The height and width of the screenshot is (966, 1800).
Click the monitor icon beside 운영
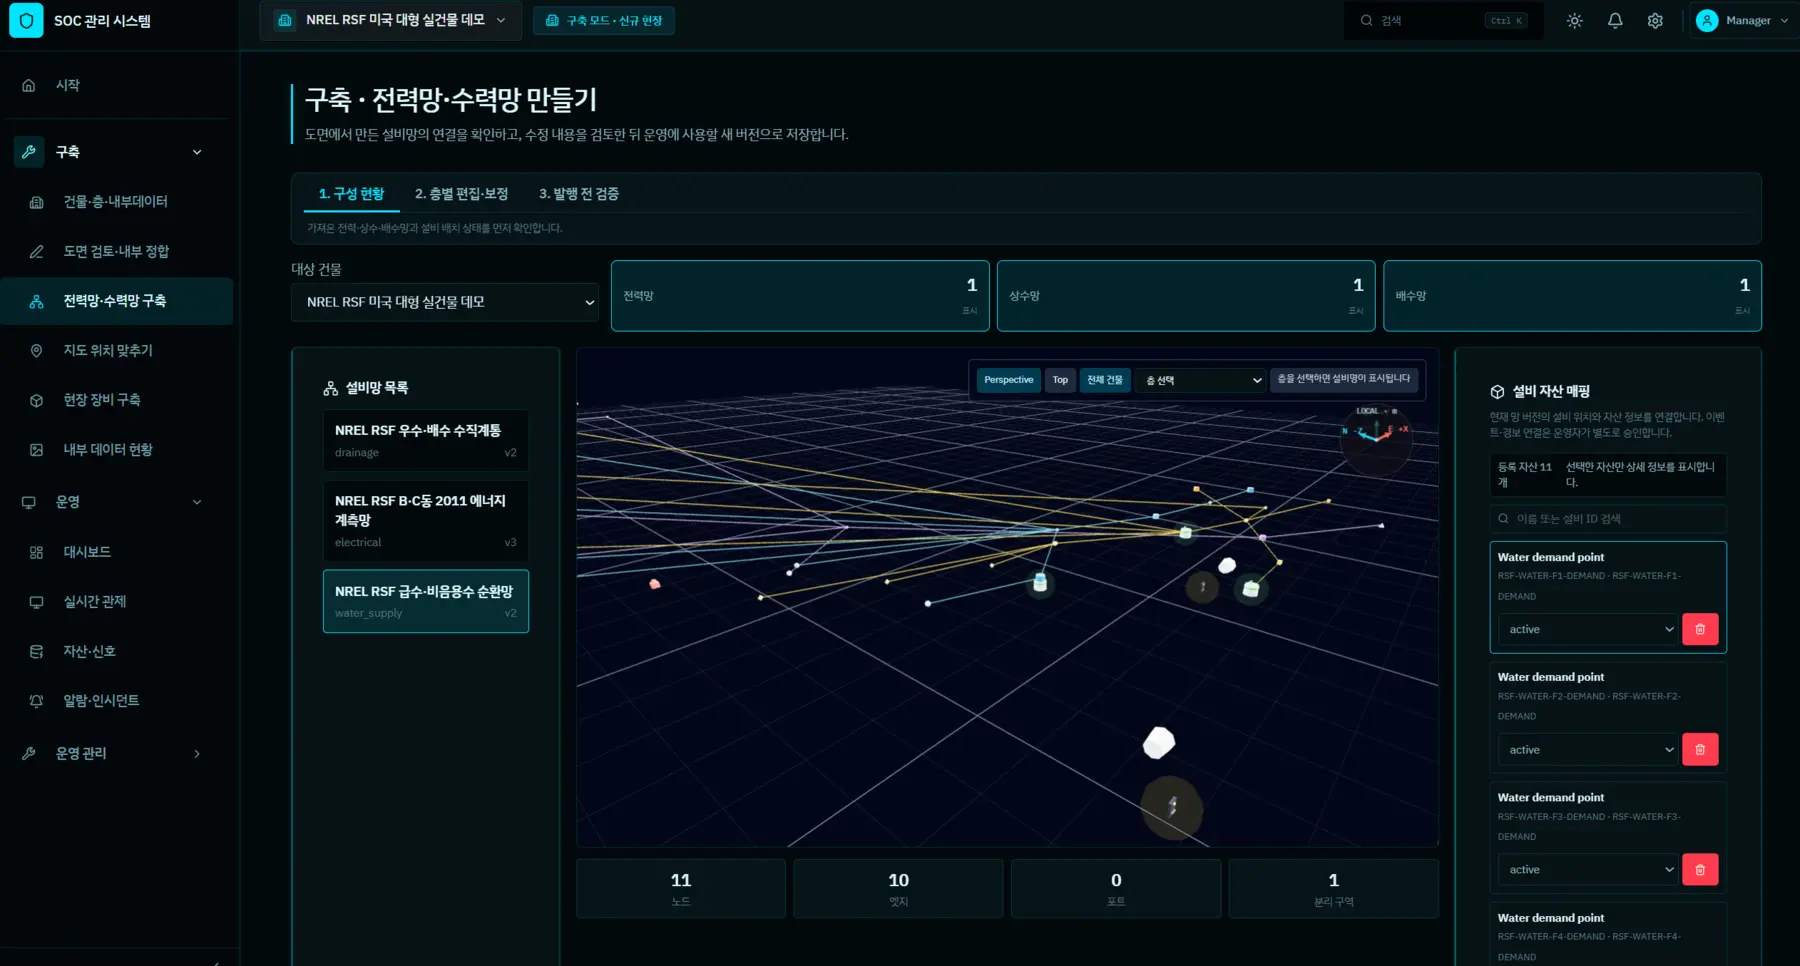29,502
